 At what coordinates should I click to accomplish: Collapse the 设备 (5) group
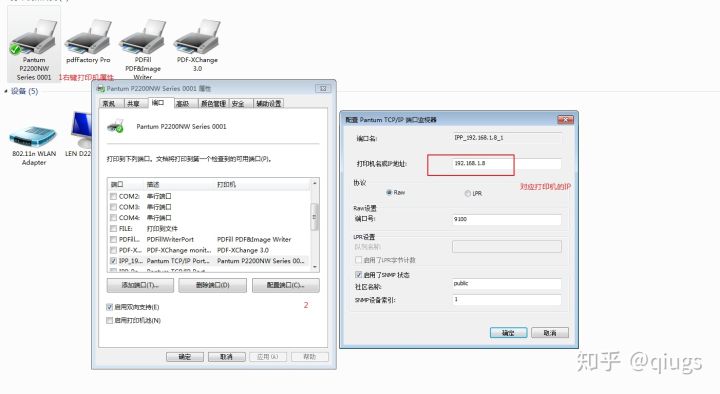(x=6, y=91)
